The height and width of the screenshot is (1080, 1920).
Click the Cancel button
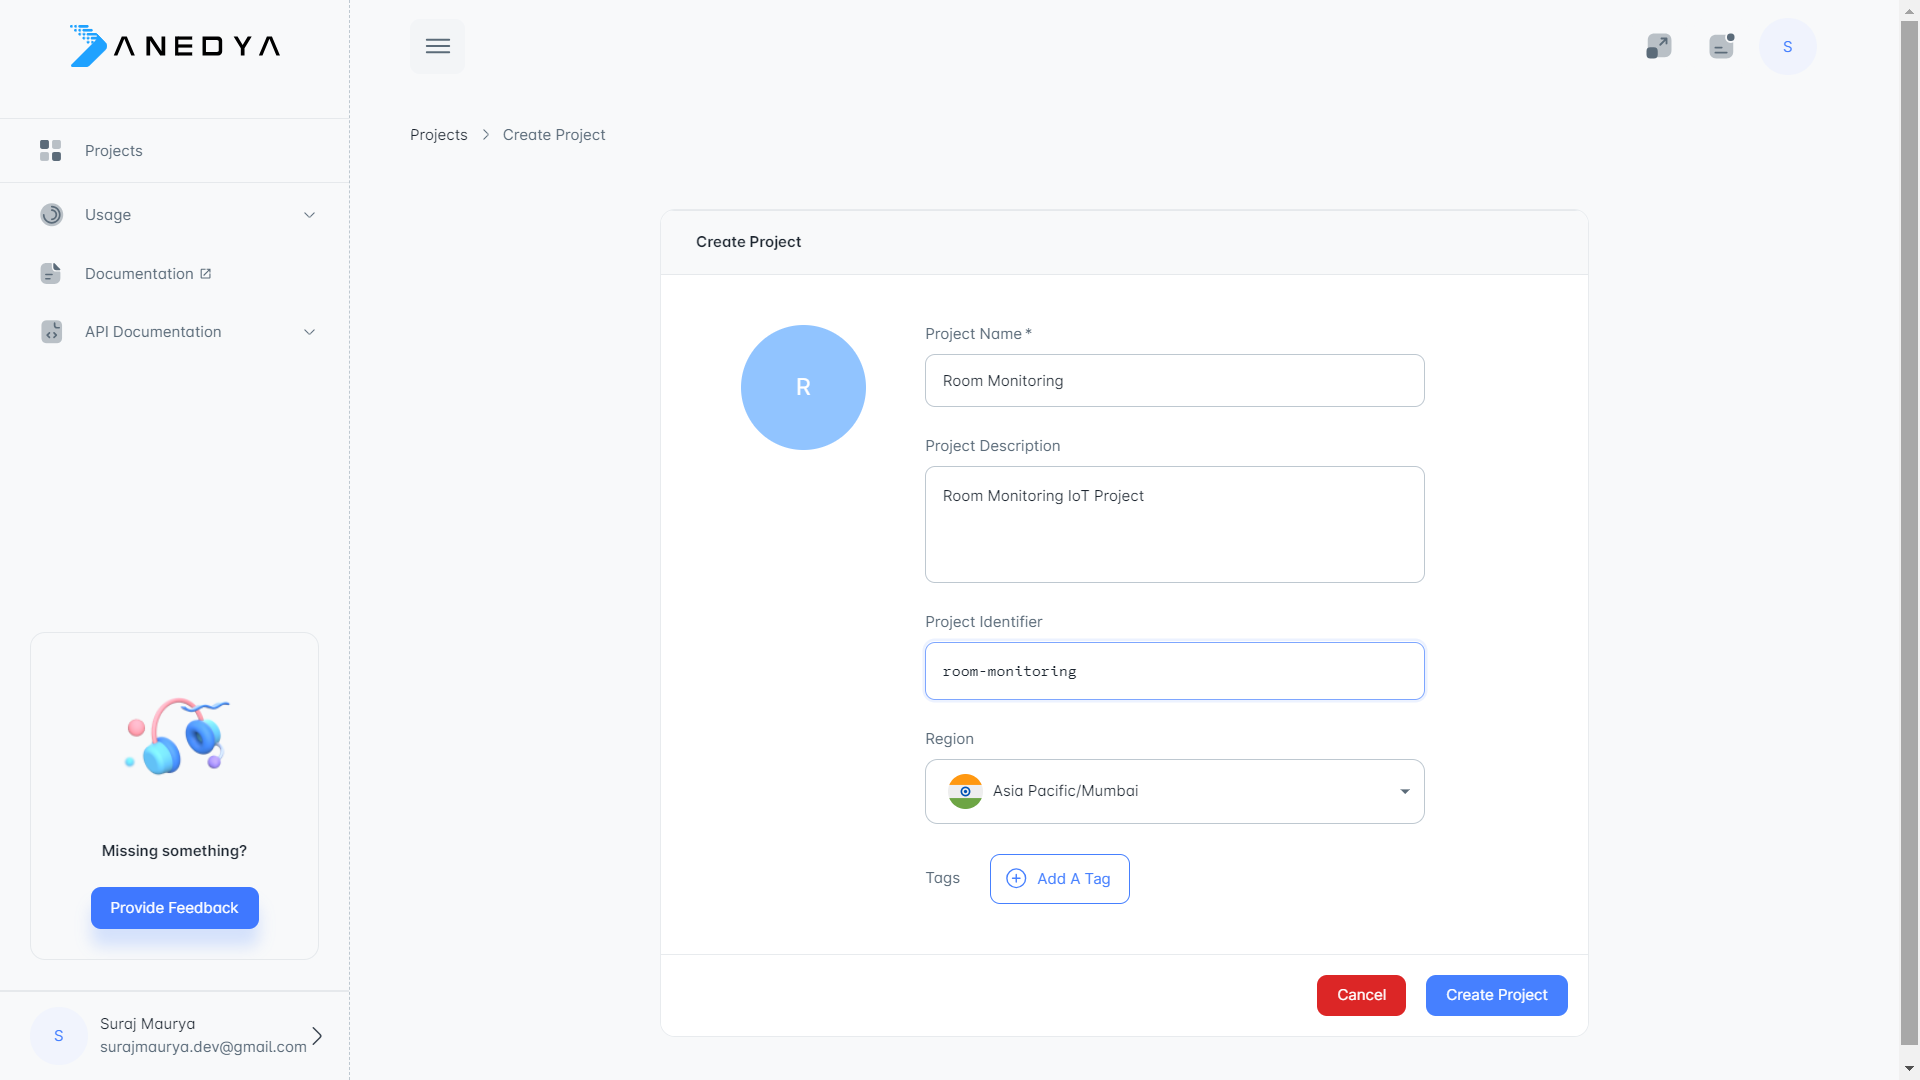tap(1361, 994)
